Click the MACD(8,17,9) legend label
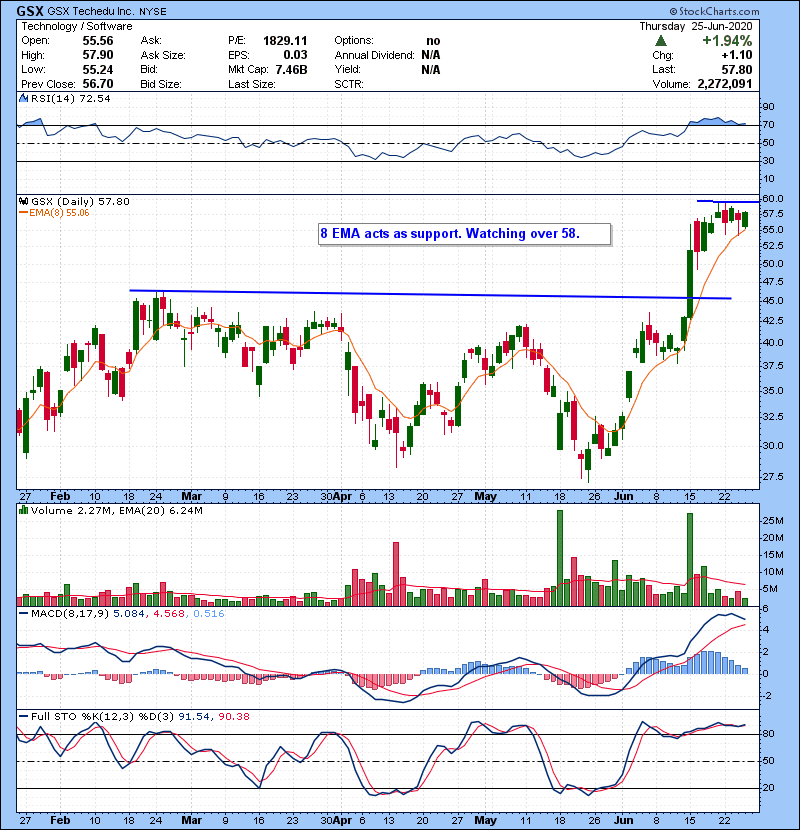 (69, 614)
